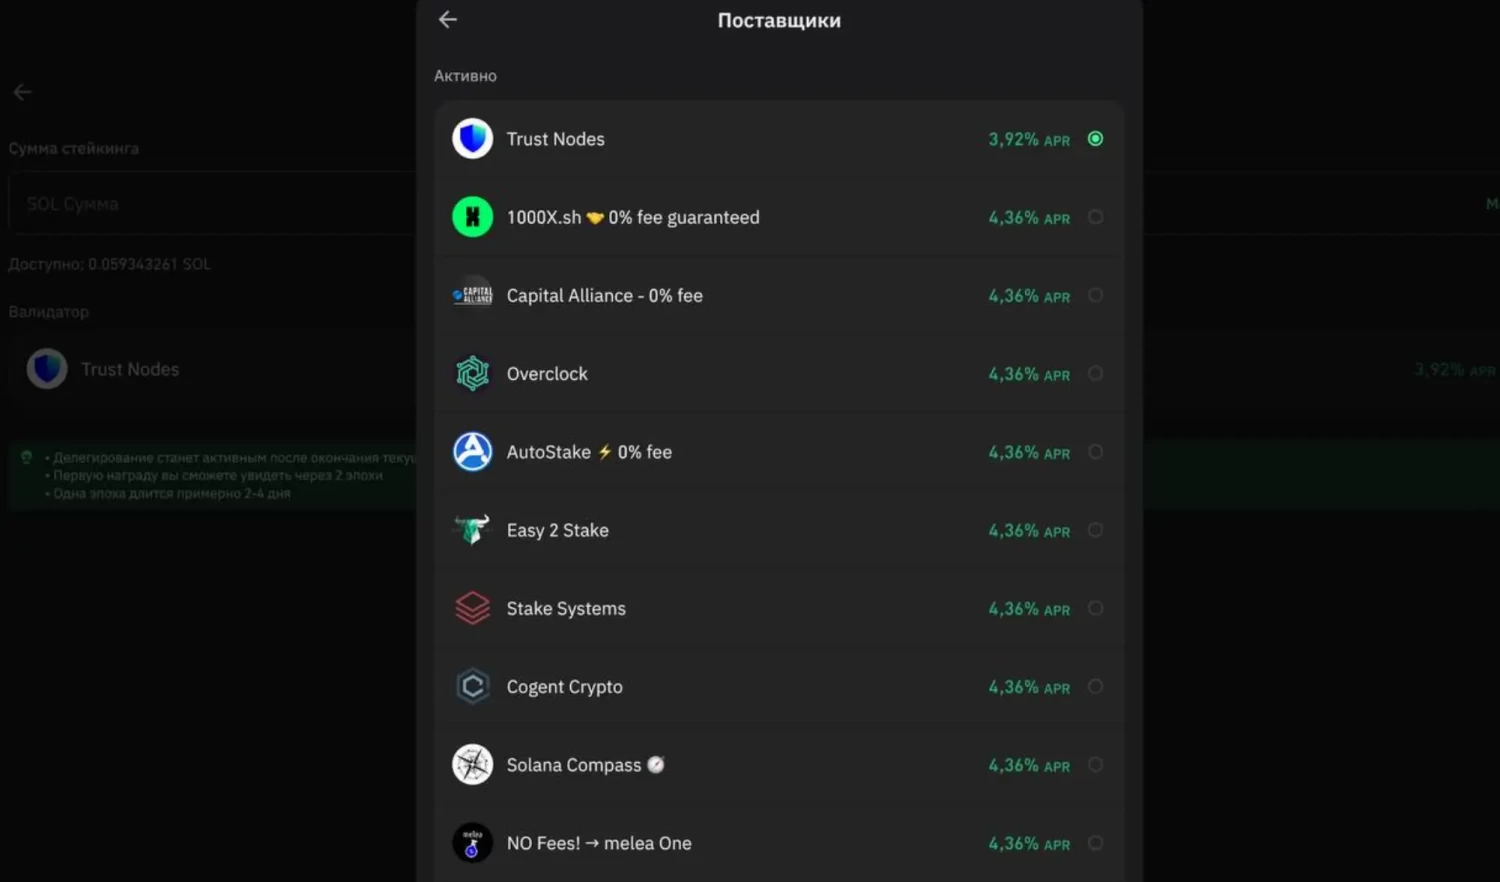
Task: Click the green 1000X.sh validator logo
Action: pos(472,217)
